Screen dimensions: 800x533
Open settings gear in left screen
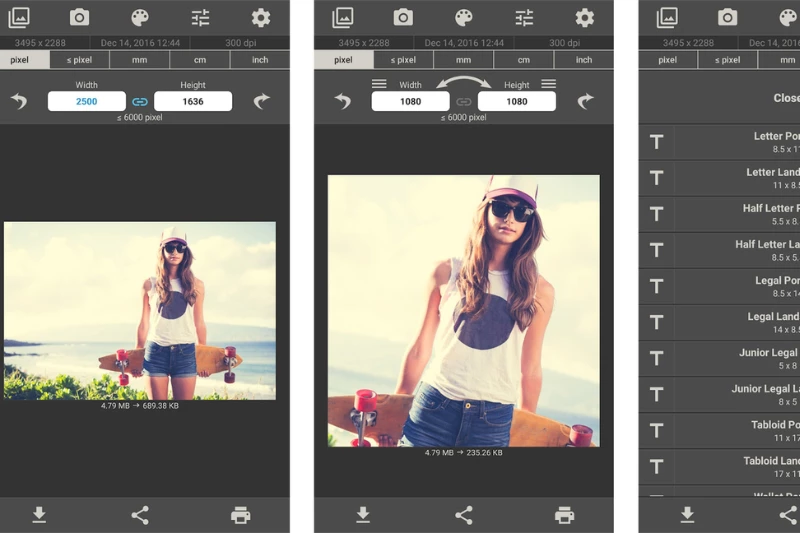pos(261,18)
